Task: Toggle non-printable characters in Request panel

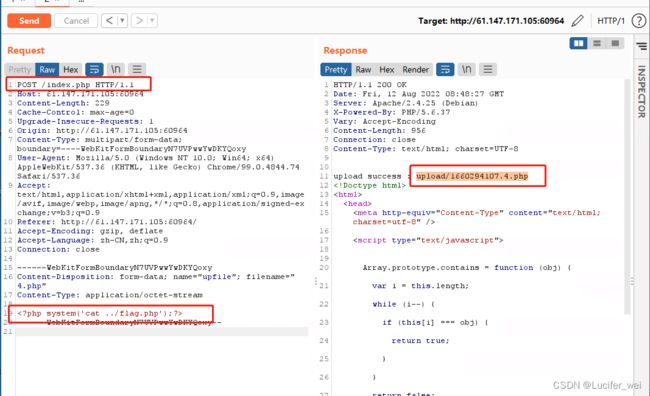Action: click(x=116, y=70)
